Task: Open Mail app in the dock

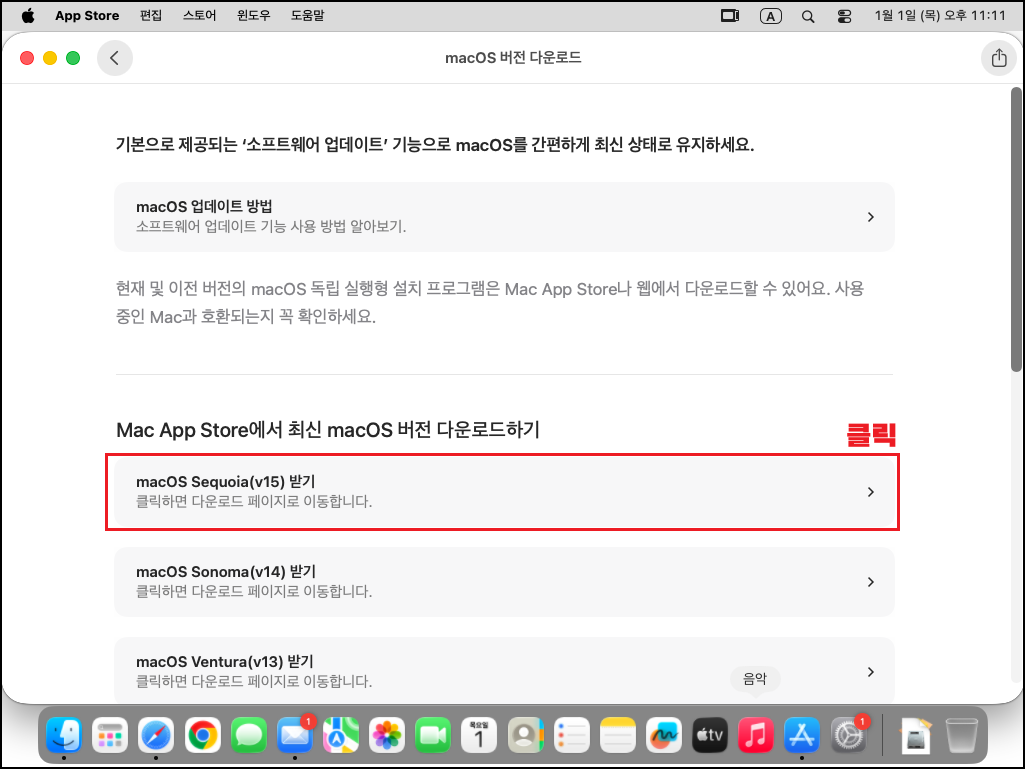Action: point(295,735)
